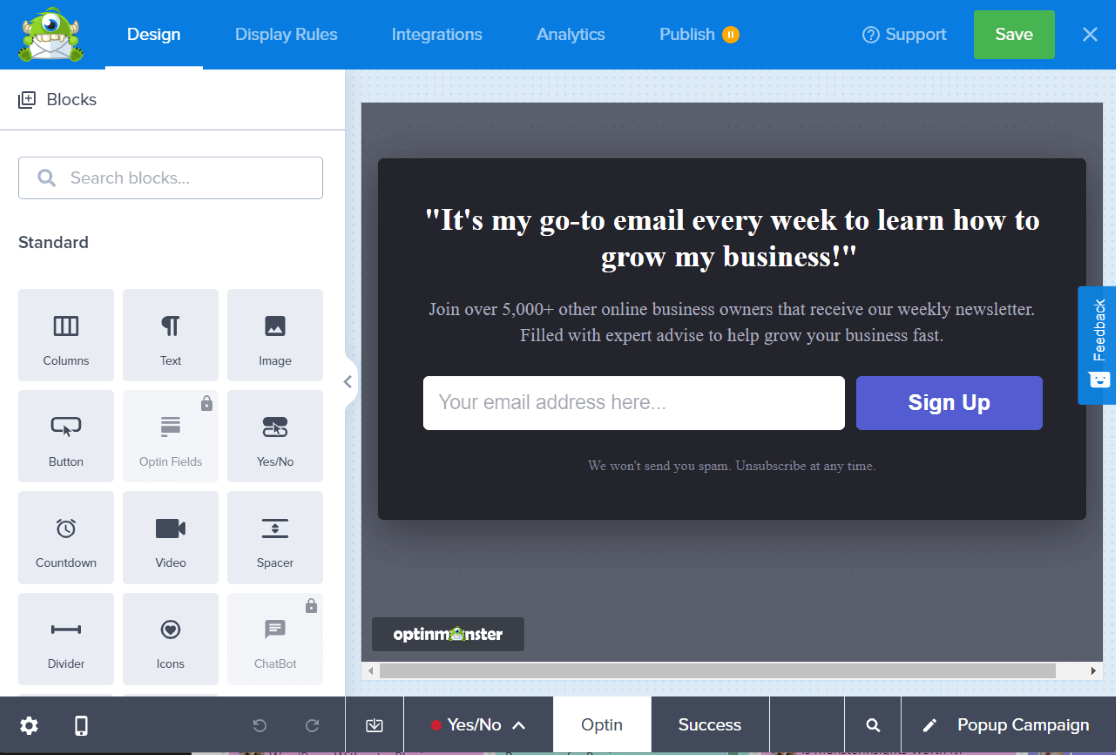Click the Sign Up button
This screenshot has height=755, width=1116.
point(948,402)
